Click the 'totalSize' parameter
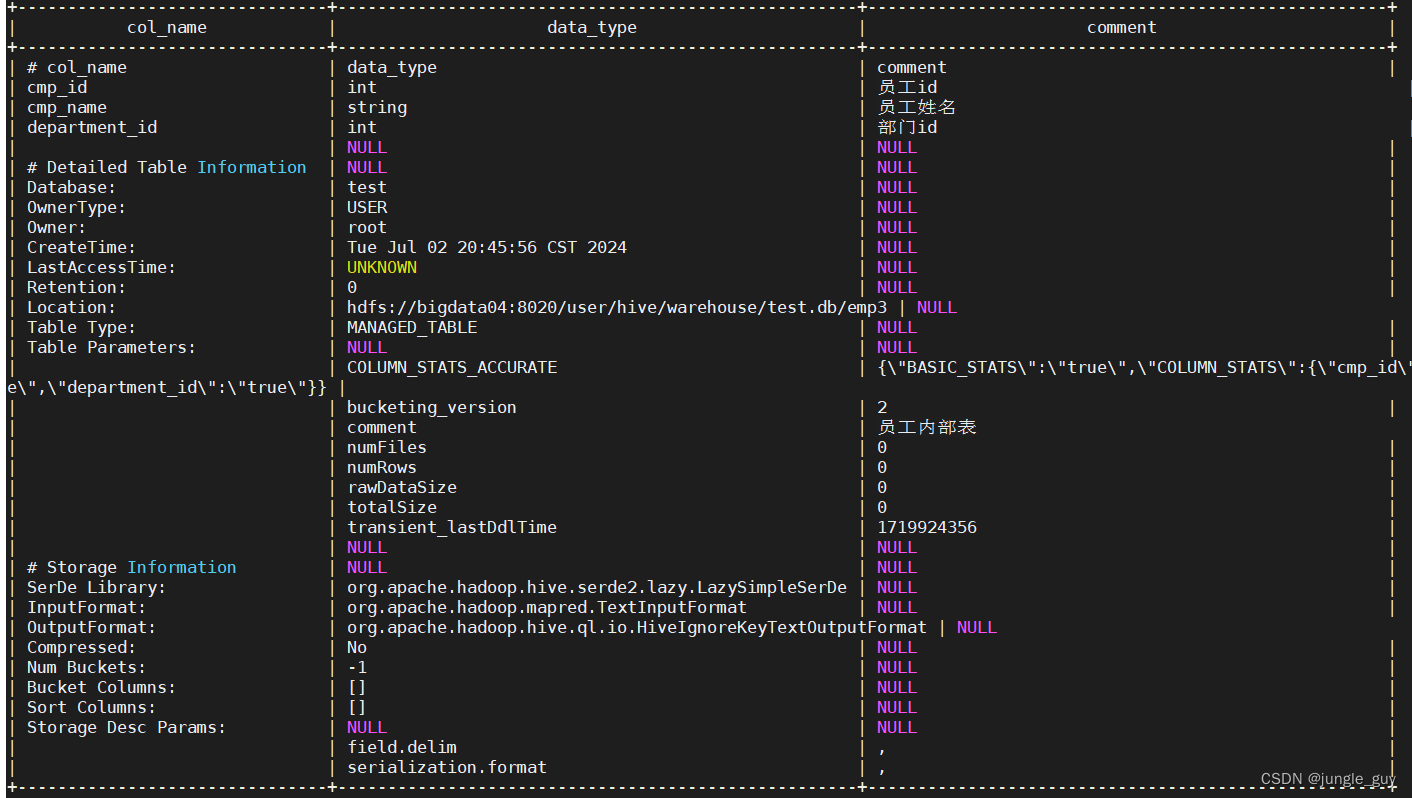The image size is (1412, 798). coord(392,508)
